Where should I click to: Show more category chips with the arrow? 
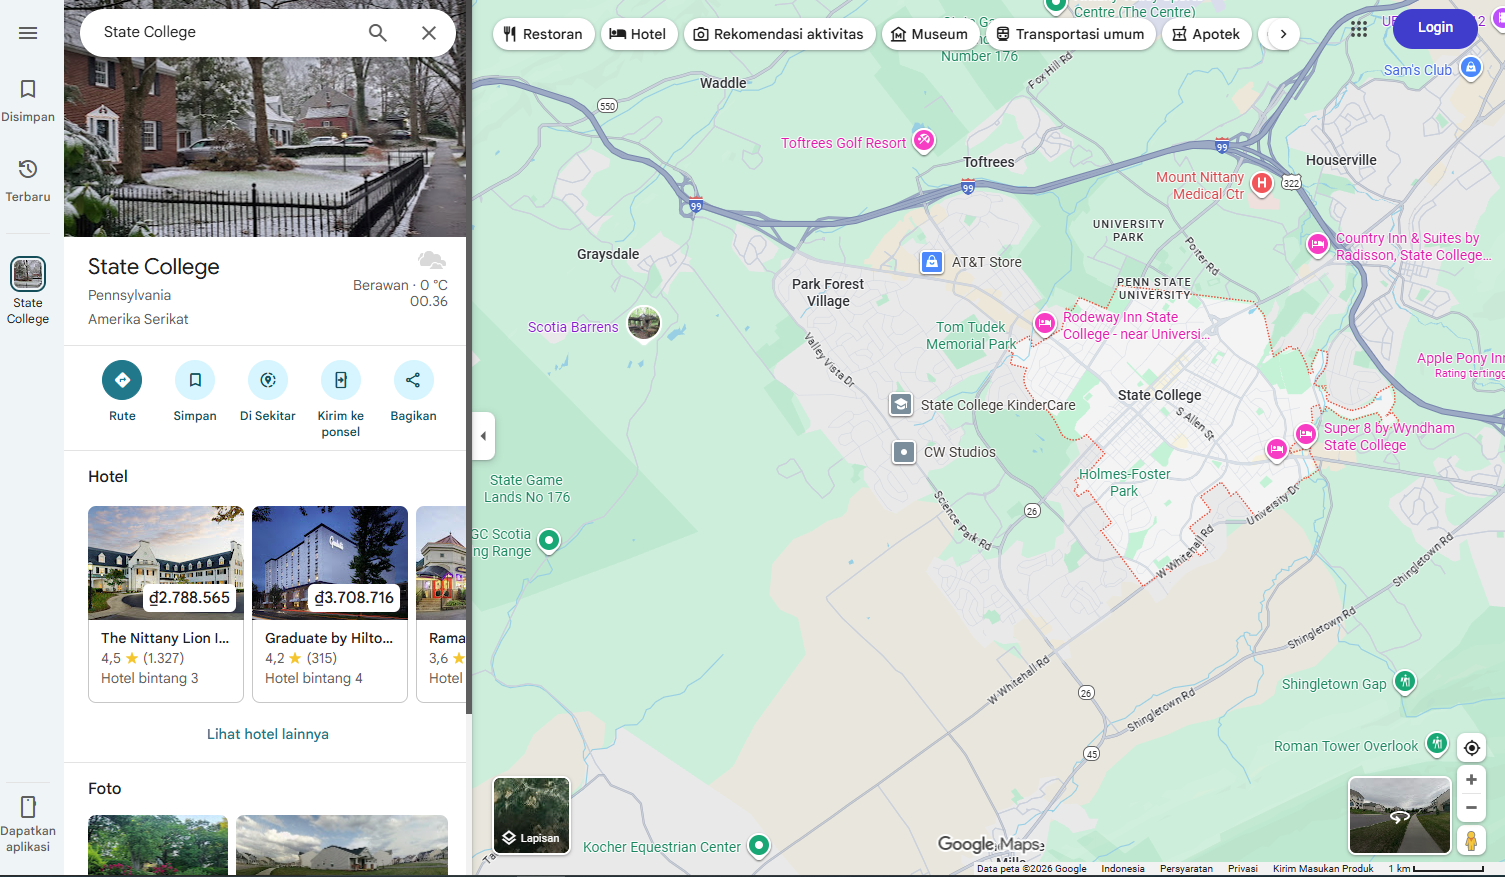pos(1283,34)
